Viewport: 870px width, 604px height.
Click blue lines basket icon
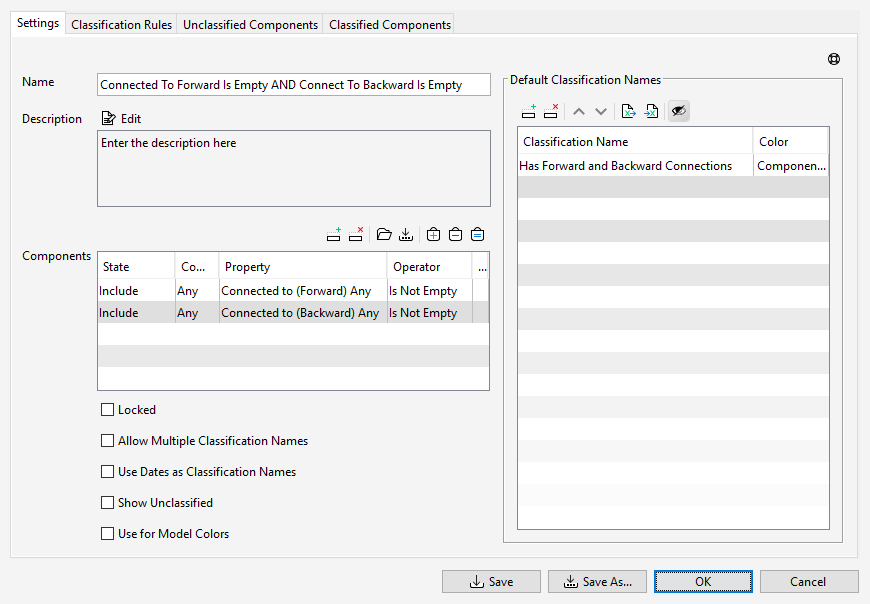tap(477, 235)
